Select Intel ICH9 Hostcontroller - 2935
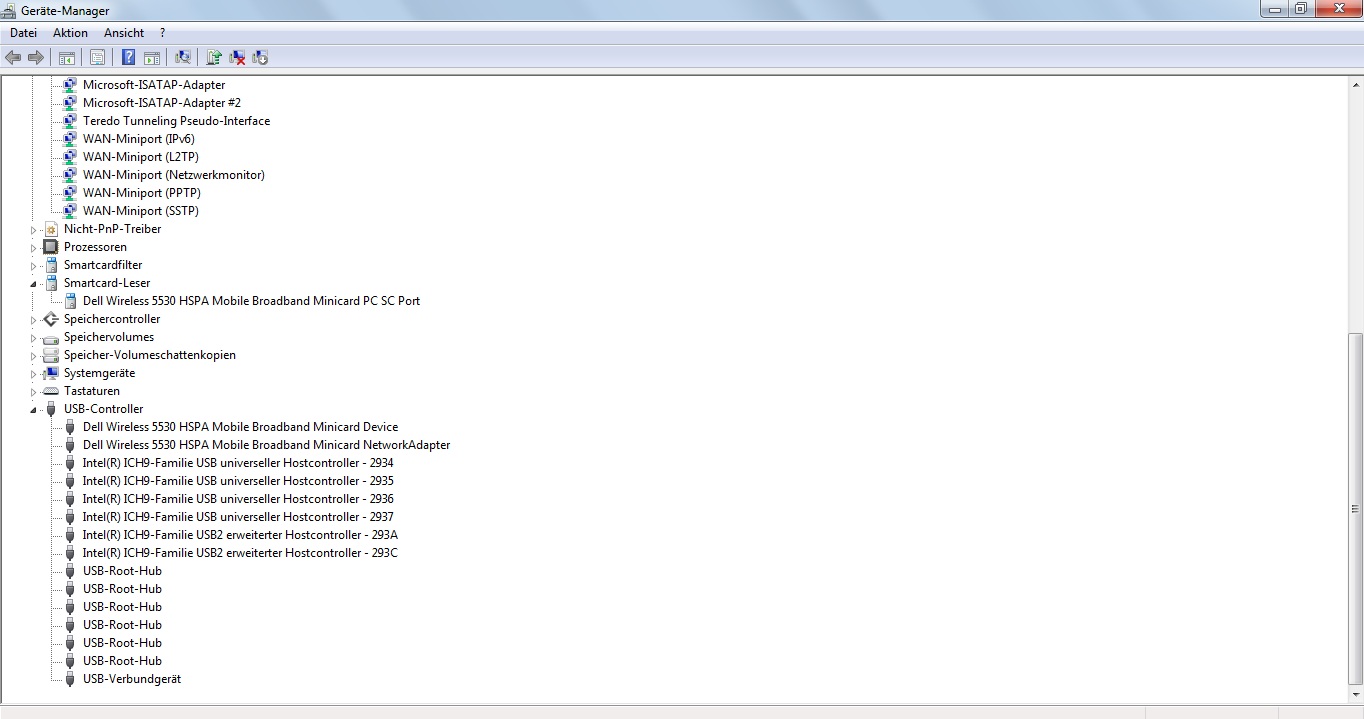The height and width of the screenshot is (719, 1364). click(238, 480)
